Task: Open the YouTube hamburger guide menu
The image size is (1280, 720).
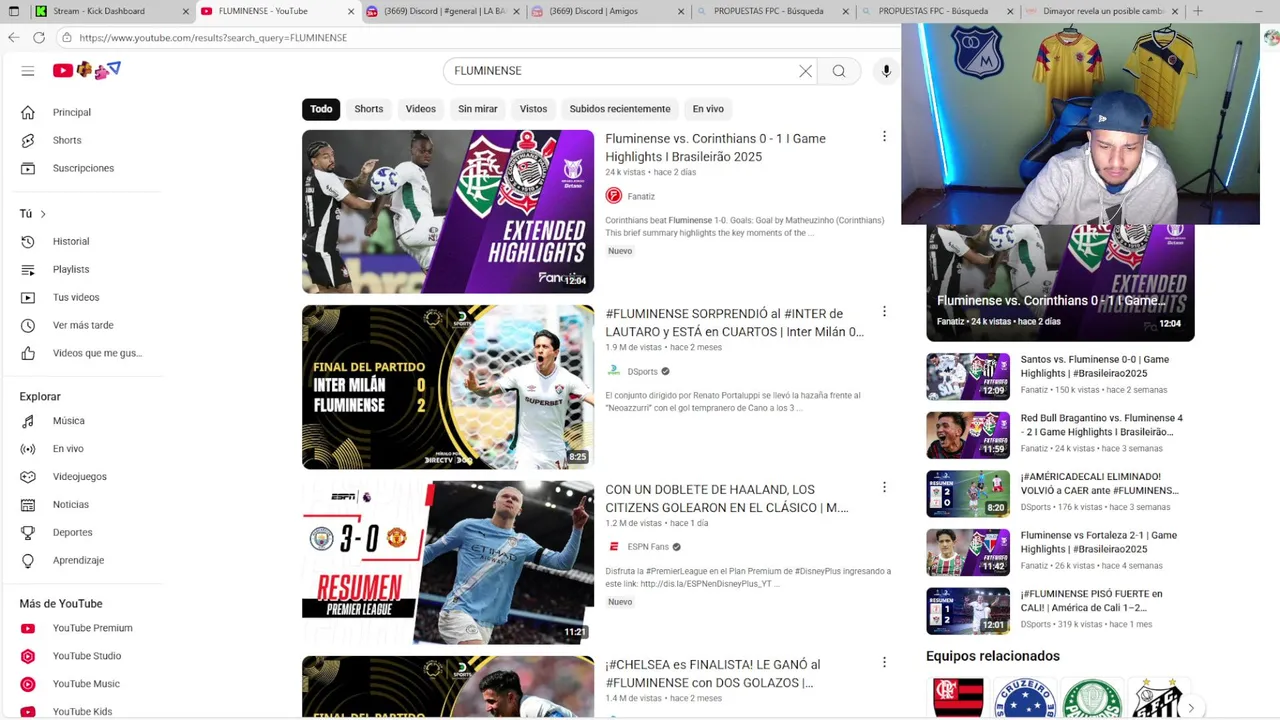Action: click(28, 71)
